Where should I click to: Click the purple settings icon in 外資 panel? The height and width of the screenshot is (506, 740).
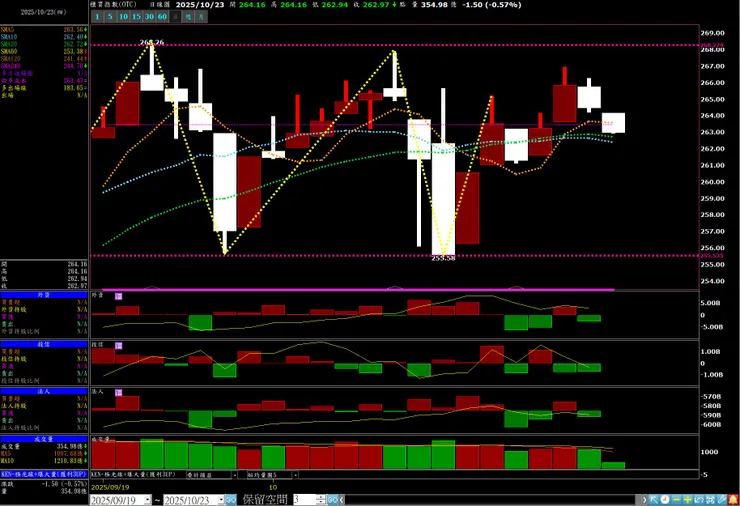pyautogui.click(x=118, y=296)
